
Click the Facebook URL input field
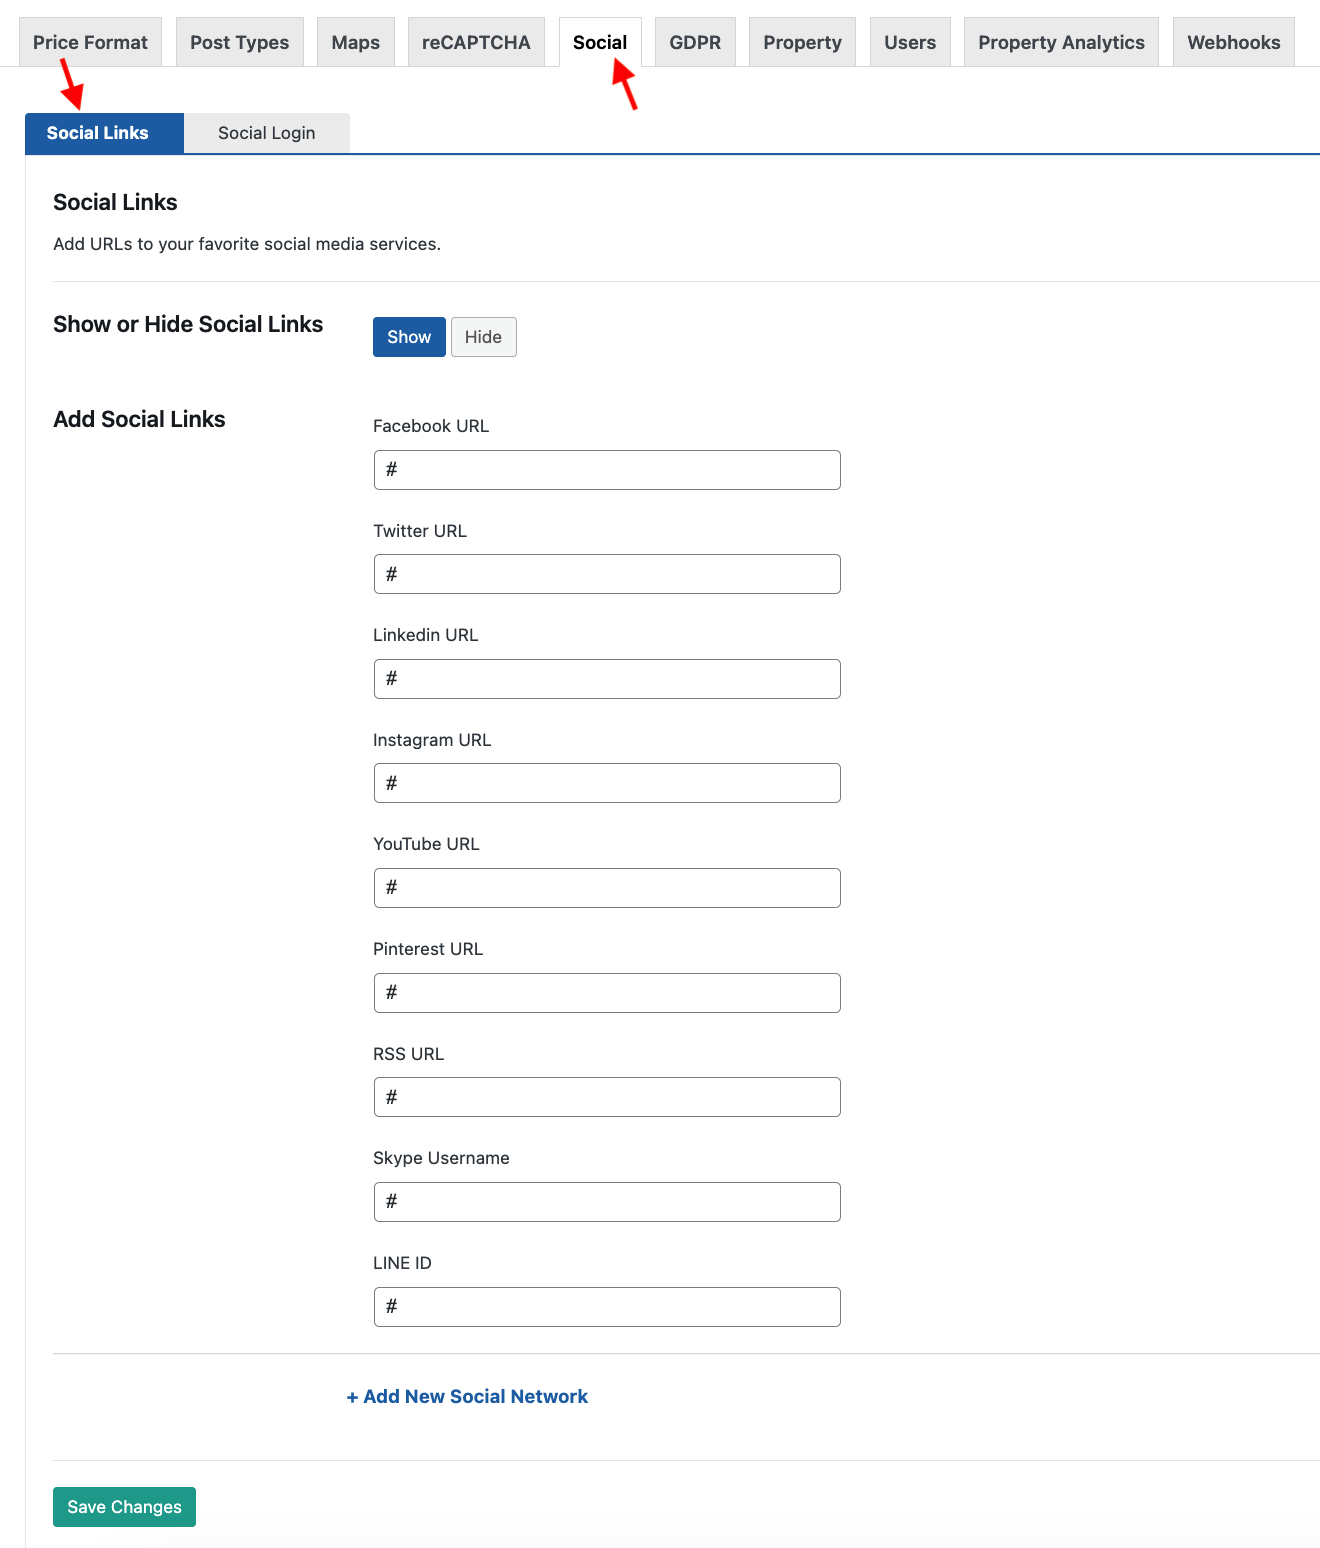point(607,470)
